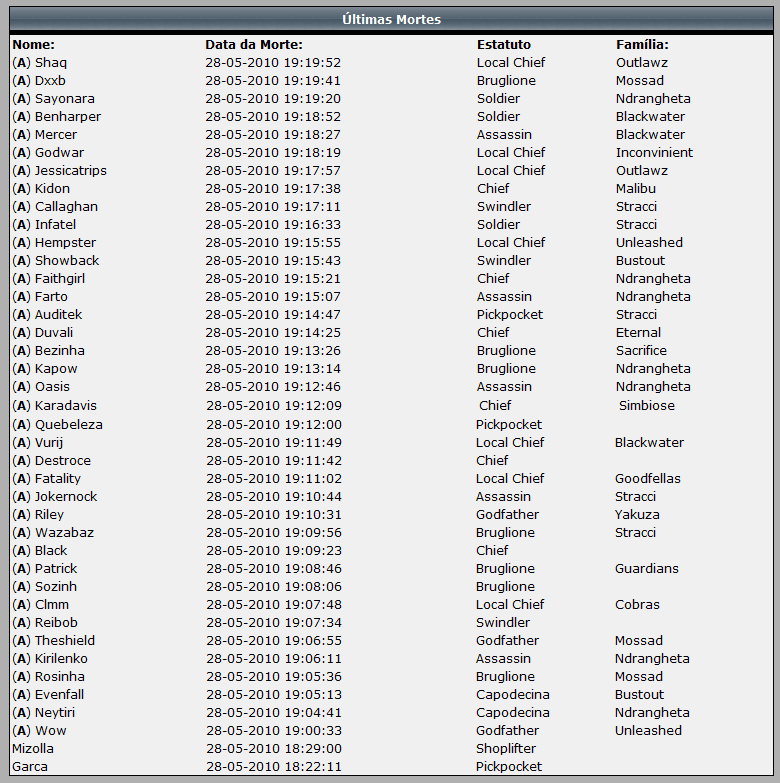Select the Inconvinient family link

654,153
